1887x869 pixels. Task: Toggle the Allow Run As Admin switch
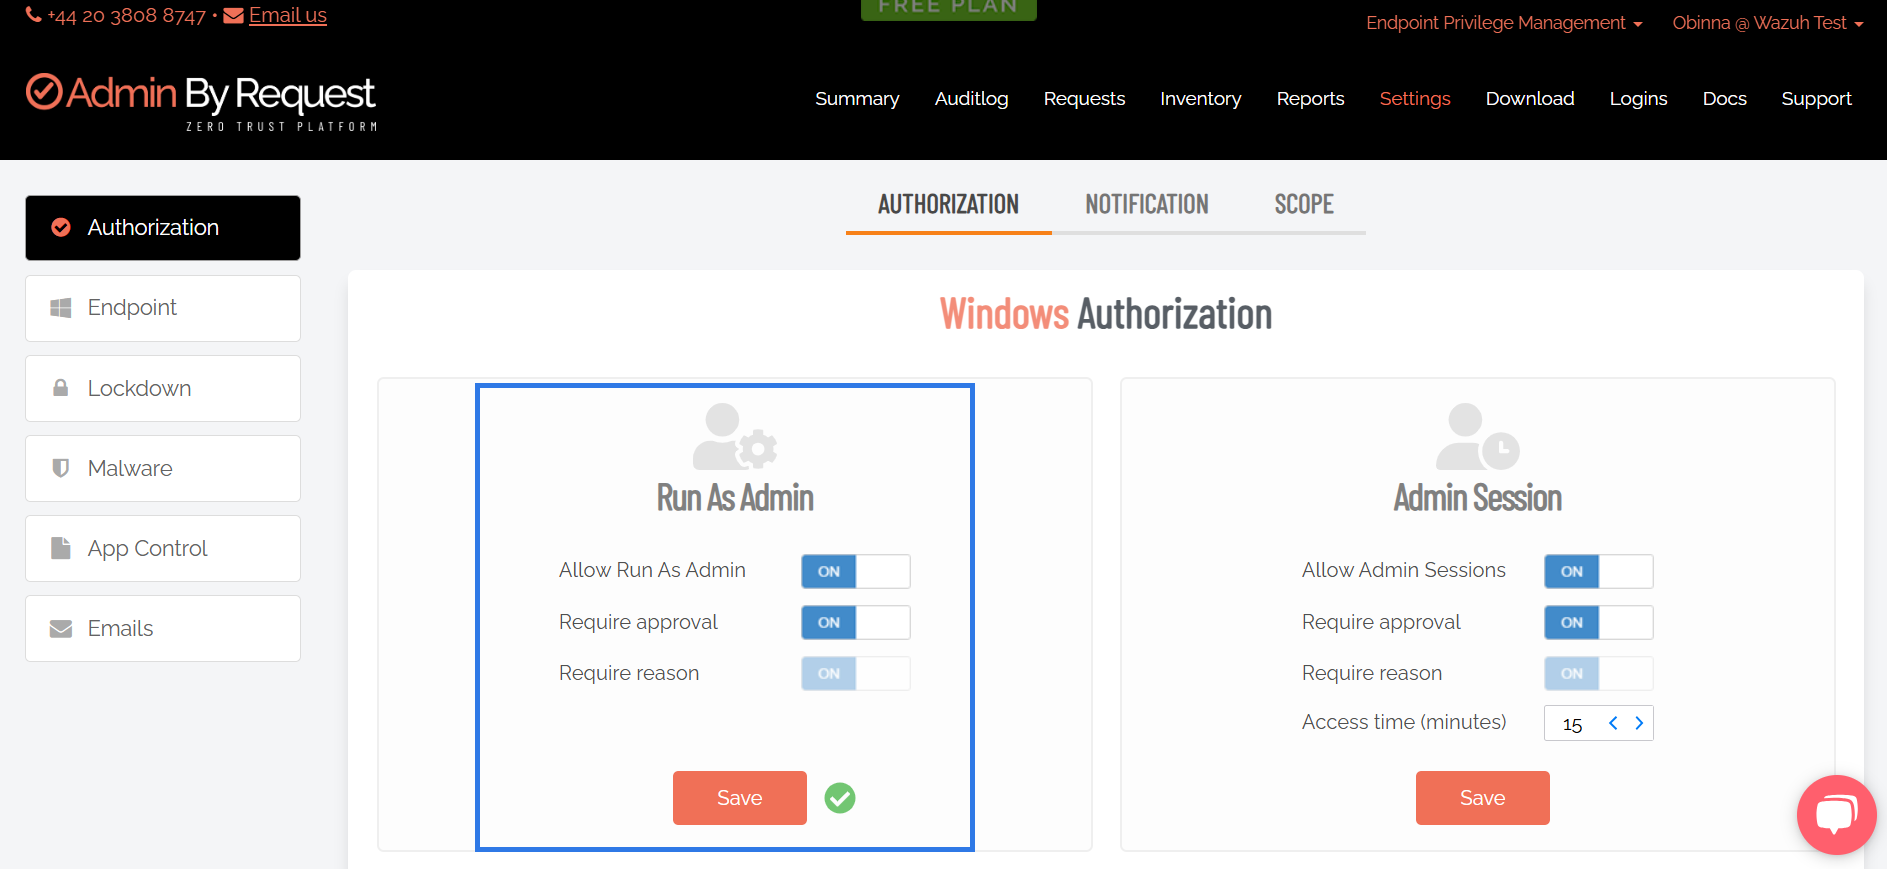click(x=855, y=571)
